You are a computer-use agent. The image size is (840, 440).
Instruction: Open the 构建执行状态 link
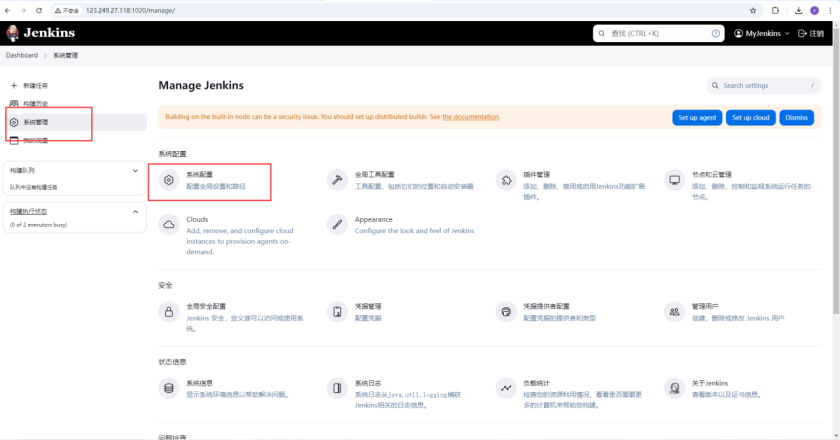[x=28, y=212]
